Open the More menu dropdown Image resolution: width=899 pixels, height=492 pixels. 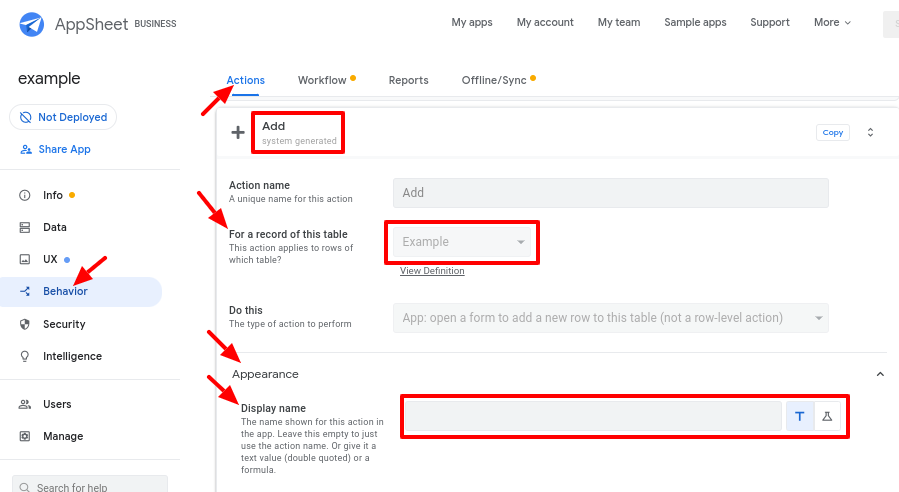coord(832,22)
